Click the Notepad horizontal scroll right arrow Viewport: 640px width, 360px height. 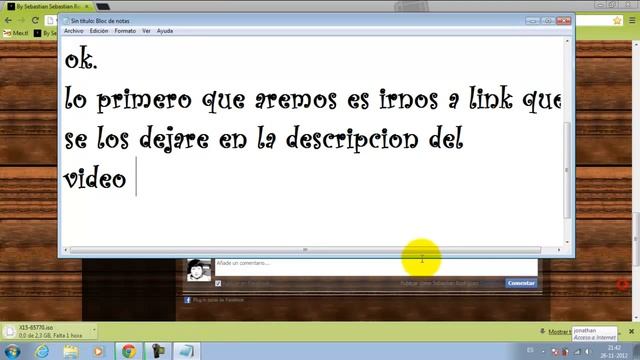[559, 250]
